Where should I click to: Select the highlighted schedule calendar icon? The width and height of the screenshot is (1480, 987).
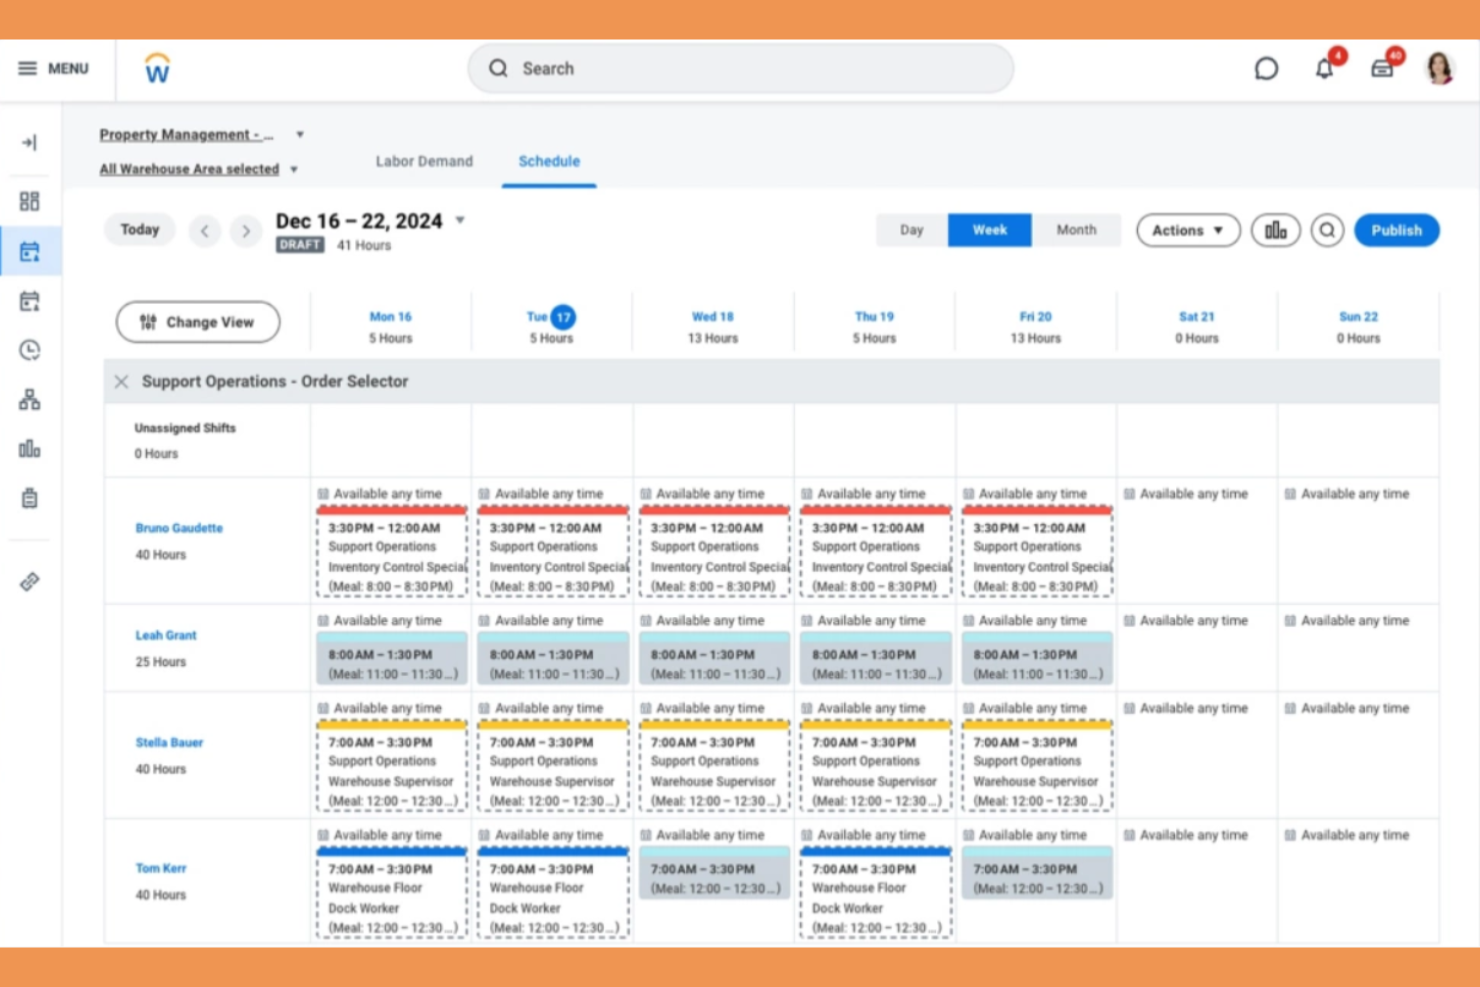[x=29, y=250]
